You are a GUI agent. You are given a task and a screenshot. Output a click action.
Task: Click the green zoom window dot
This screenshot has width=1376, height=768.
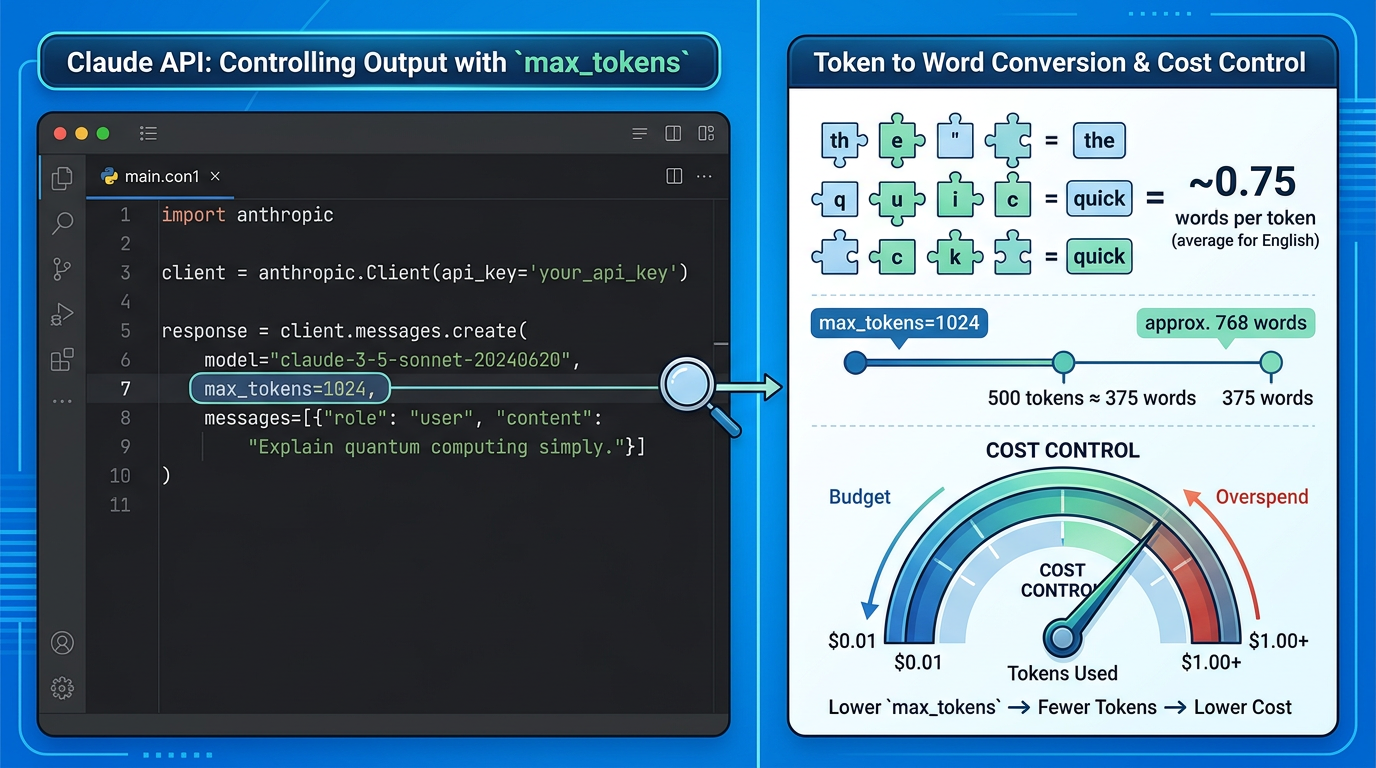pos(103,133)
